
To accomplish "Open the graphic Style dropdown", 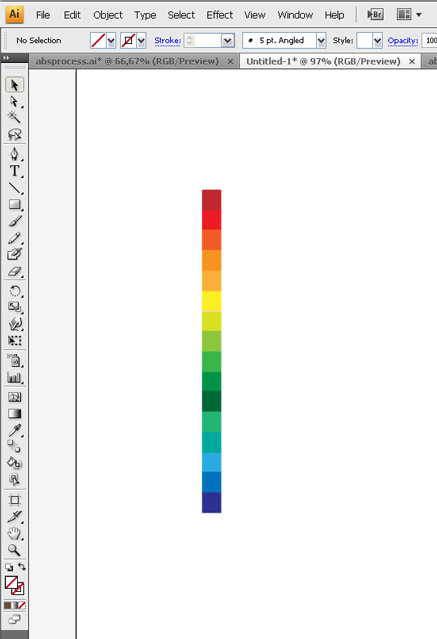I will 377,40.
